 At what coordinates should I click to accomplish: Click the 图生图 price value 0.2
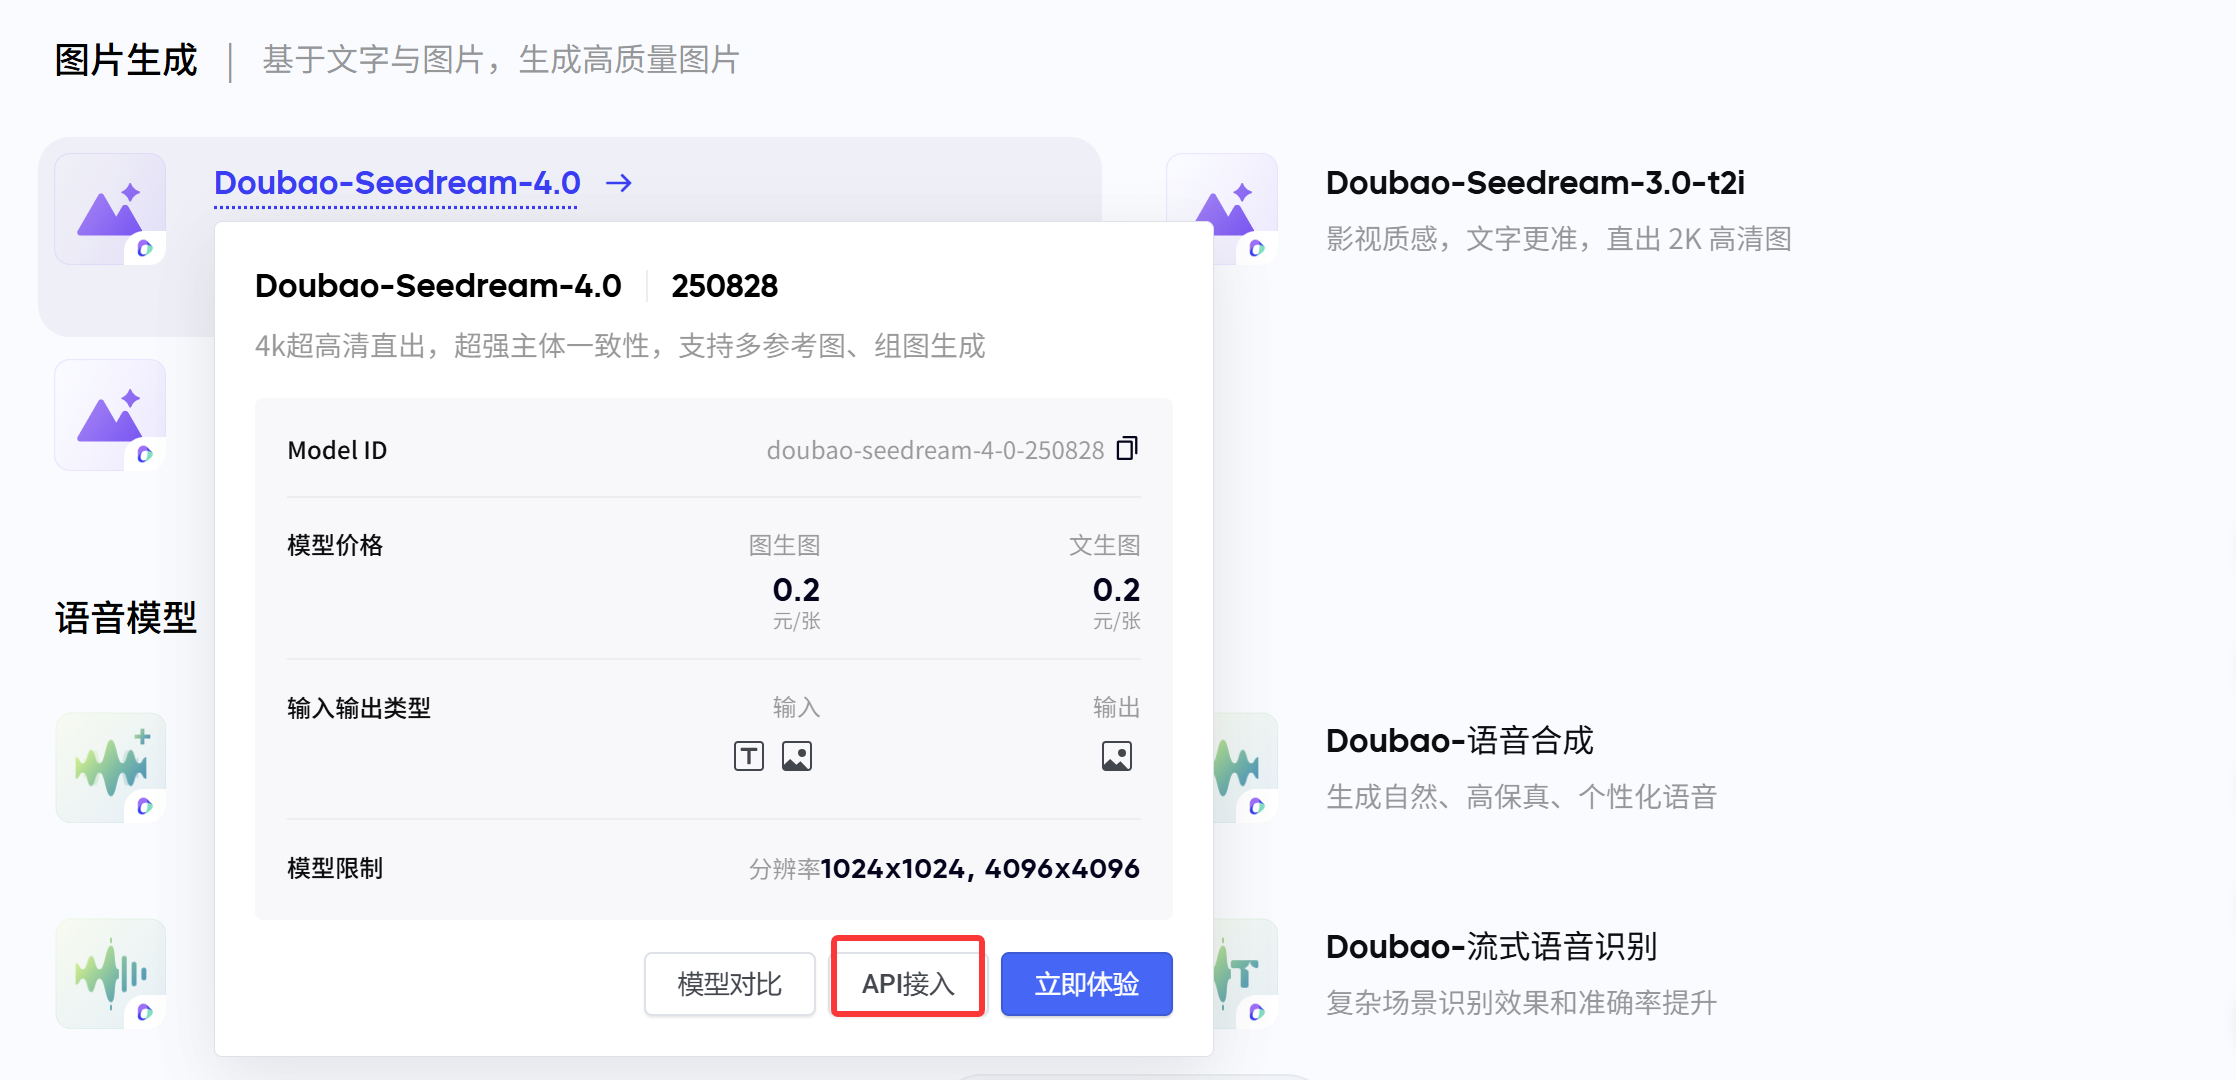click(x=796, y=590)
